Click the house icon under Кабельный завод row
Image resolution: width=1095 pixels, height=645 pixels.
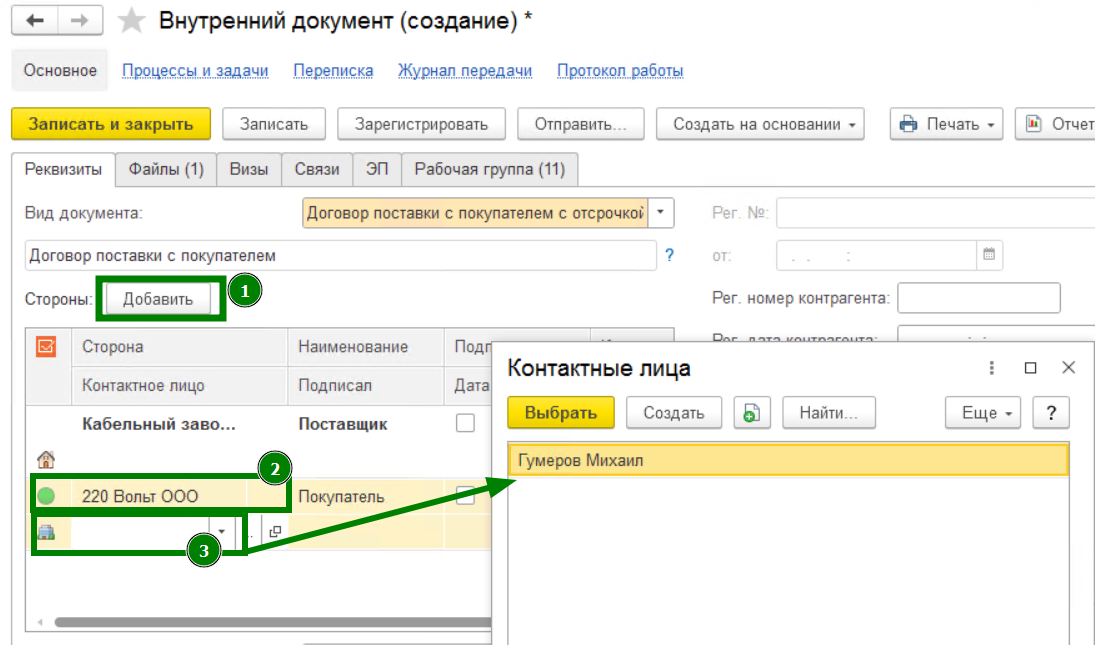tap(46, 459)
